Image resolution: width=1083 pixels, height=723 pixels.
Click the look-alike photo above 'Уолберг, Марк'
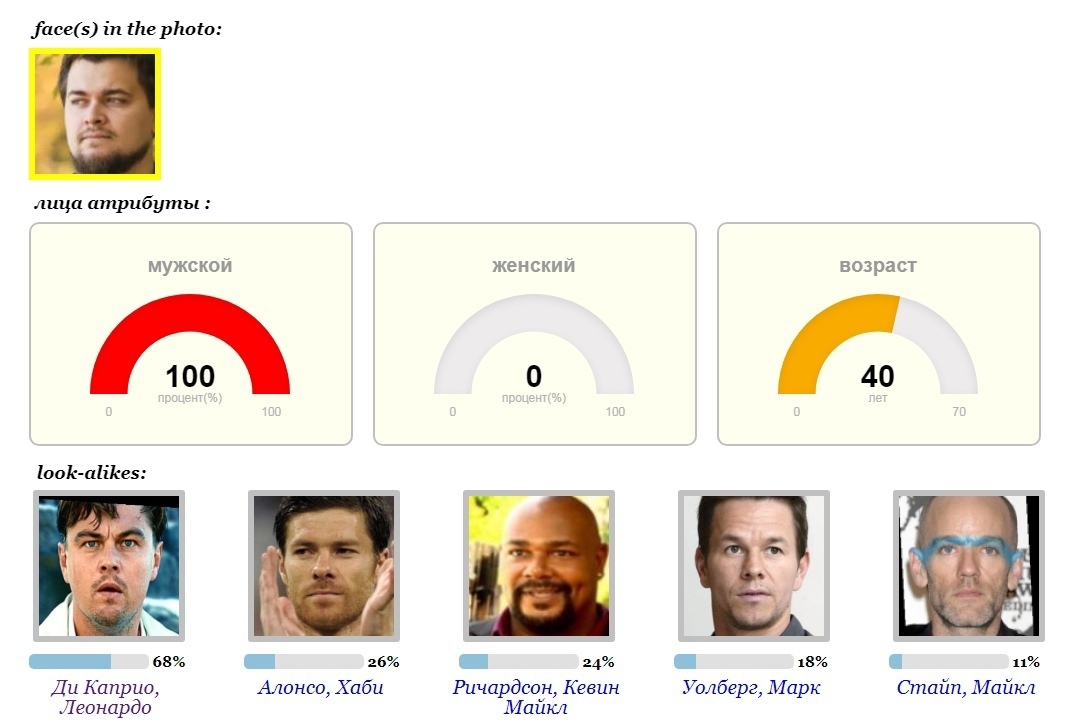point(753,566)
